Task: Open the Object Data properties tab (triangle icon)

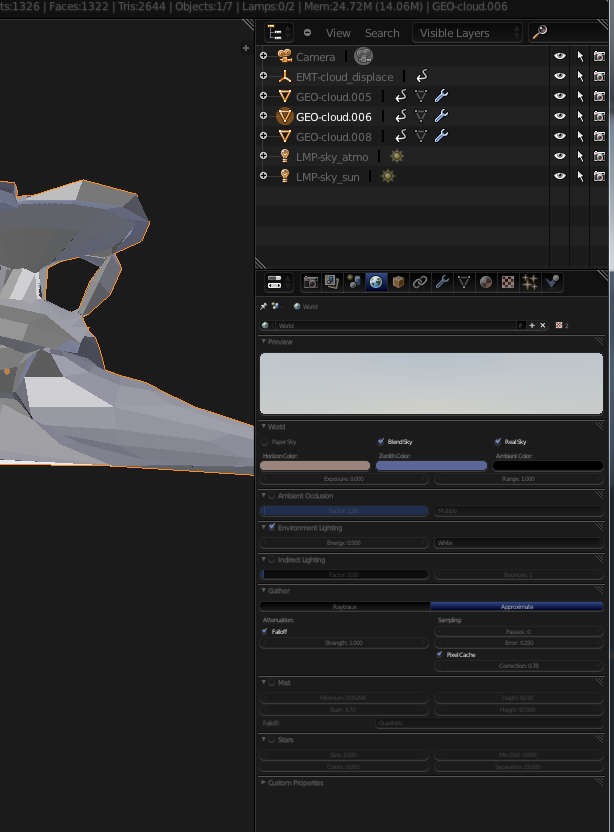Action: 464,282
